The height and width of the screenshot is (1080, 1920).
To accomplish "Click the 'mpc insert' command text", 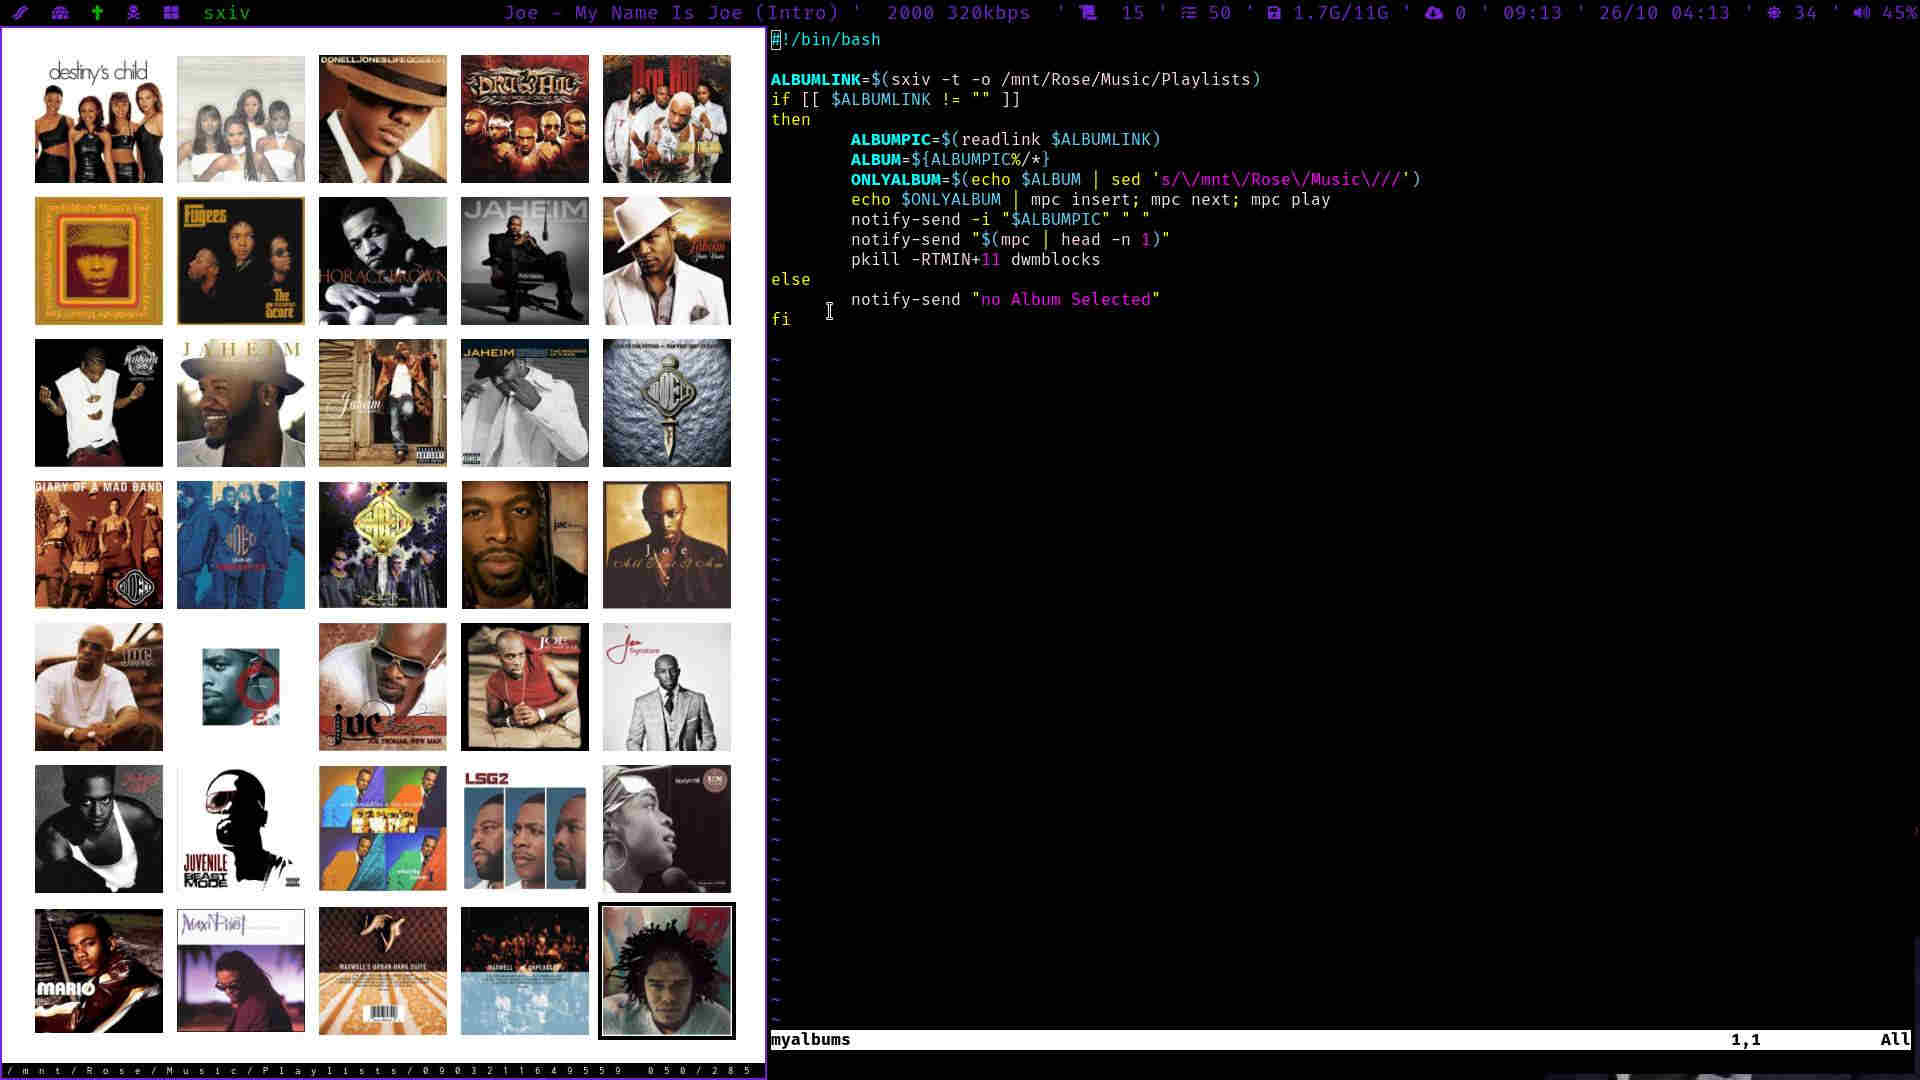I will coord(1081,199).
